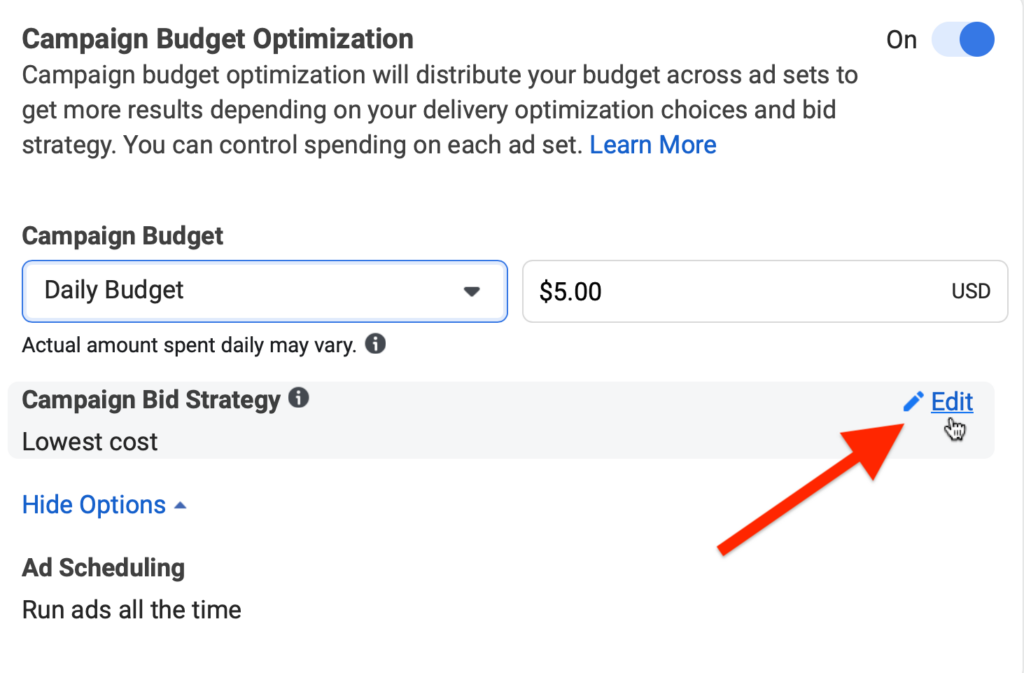Screen dimensions: 1024x673
Task: Click the Campaign Budget Optimization title
Action: [217, 40]
